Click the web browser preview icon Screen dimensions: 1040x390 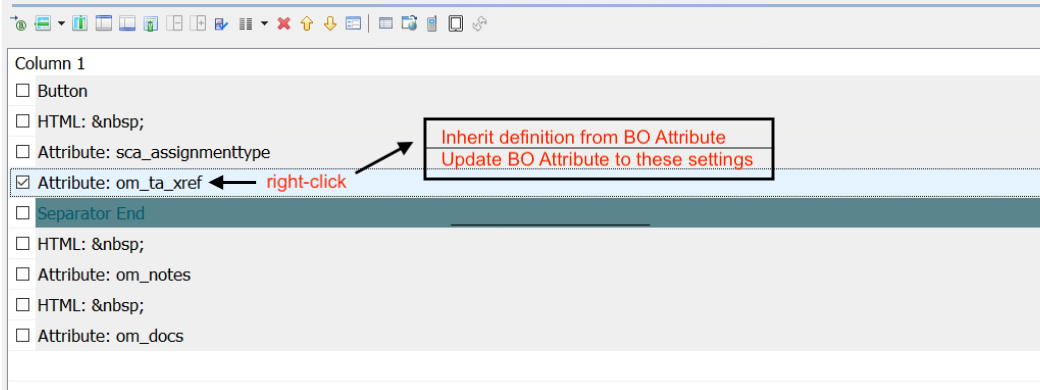(x=409, y=24)
